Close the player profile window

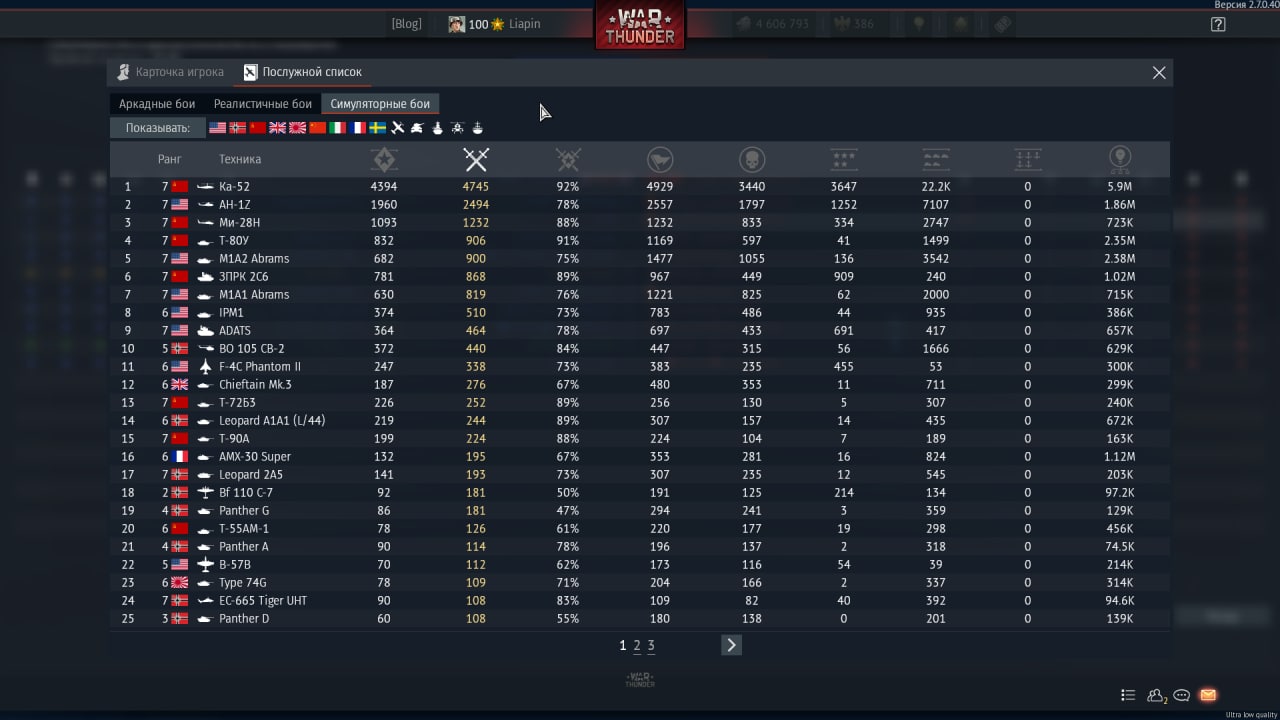click(x=1159, y=72)
